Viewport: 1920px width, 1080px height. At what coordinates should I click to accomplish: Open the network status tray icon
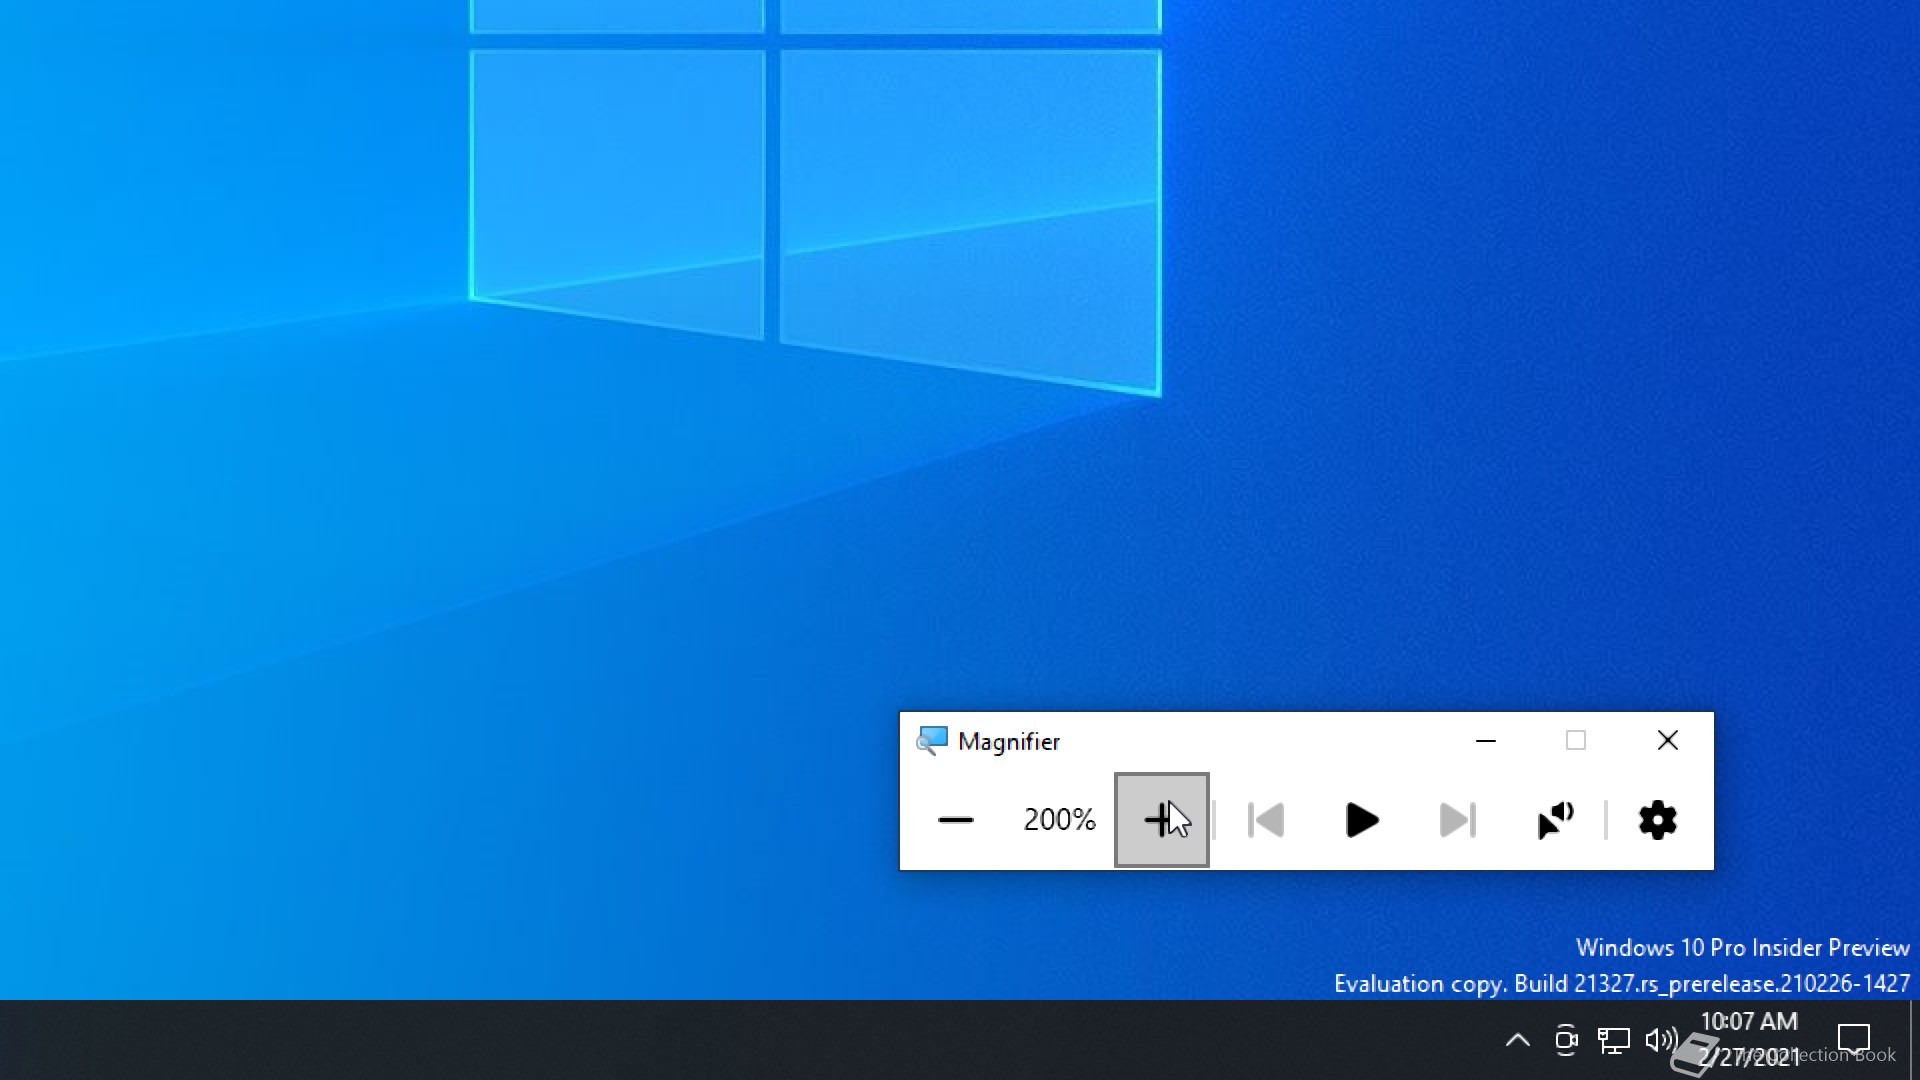coord(1613,1040)
